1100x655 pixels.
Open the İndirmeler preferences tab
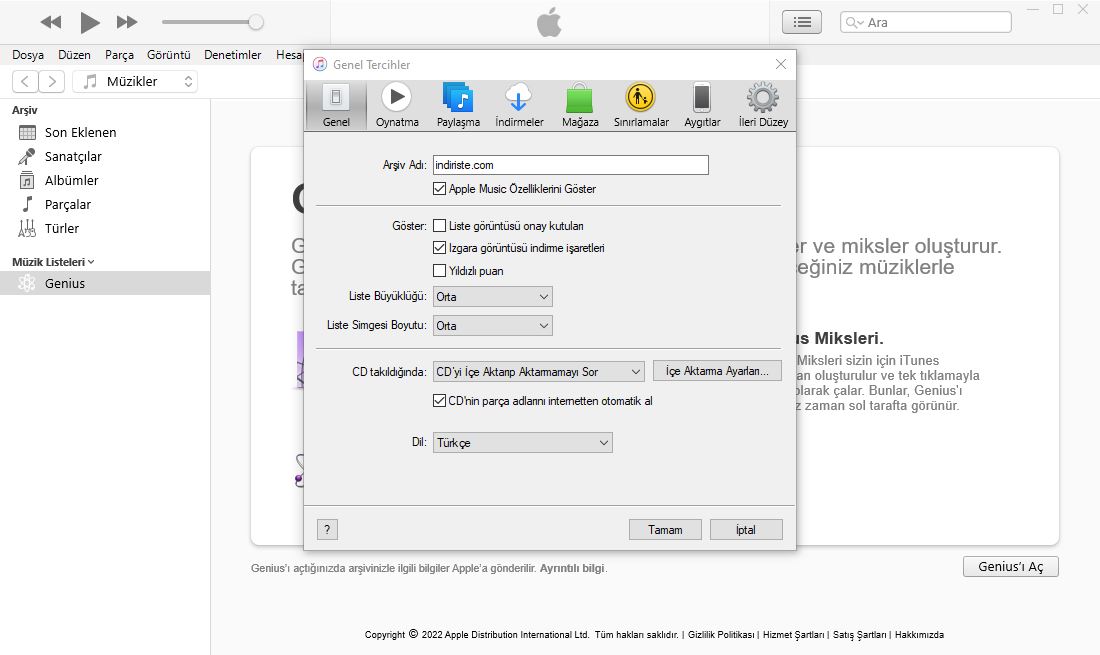pyautogui.click(x=519, y=106)
